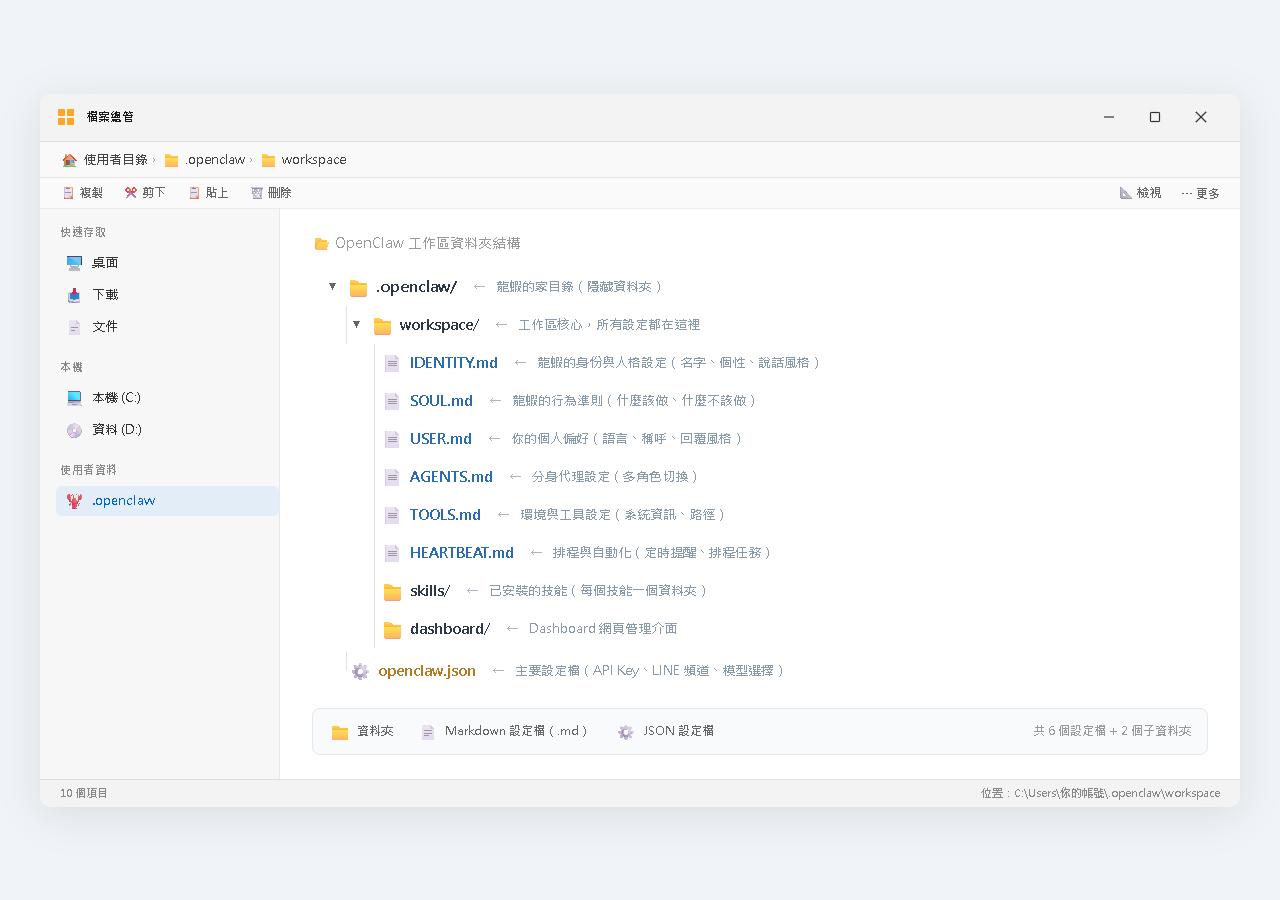This screenshot has width=1280, height=900.
Task: Click the 檢視 (View) icon on the right
Action: click(x=1125, y=192)
